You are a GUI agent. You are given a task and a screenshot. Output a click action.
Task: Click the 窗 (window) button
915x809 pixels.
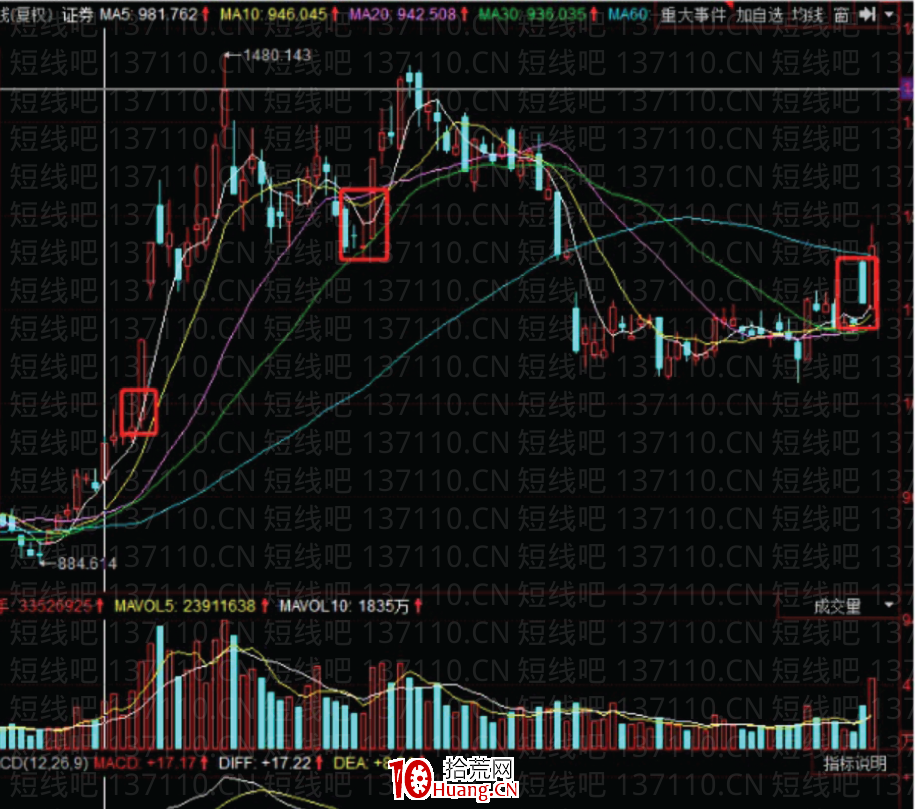point(841,15)
